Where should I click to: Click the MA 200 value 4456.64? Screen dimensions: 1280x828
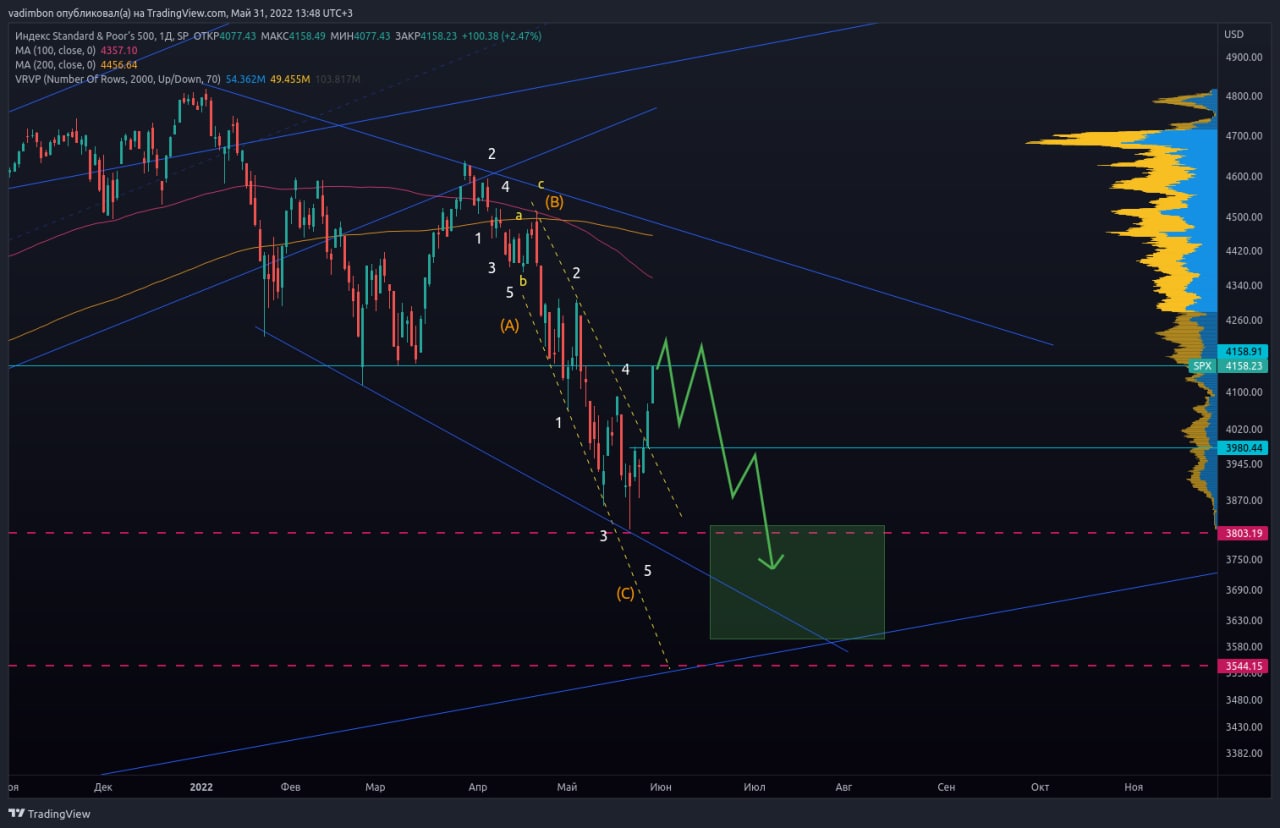pos(119,64)
